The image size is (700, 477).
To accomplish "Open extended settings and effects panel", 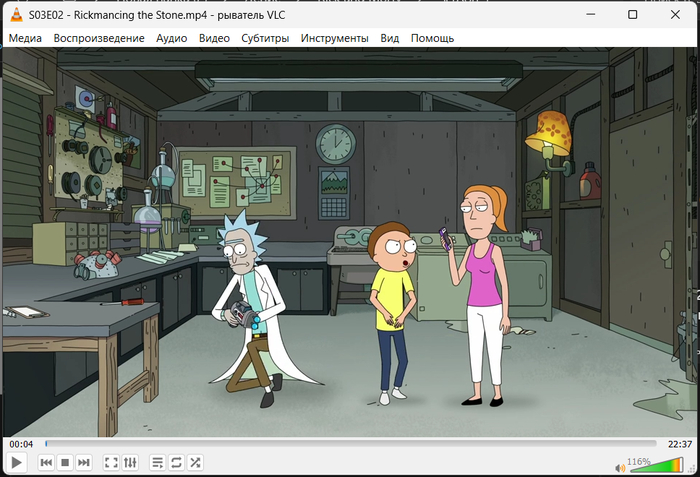I will click(130, 462).
